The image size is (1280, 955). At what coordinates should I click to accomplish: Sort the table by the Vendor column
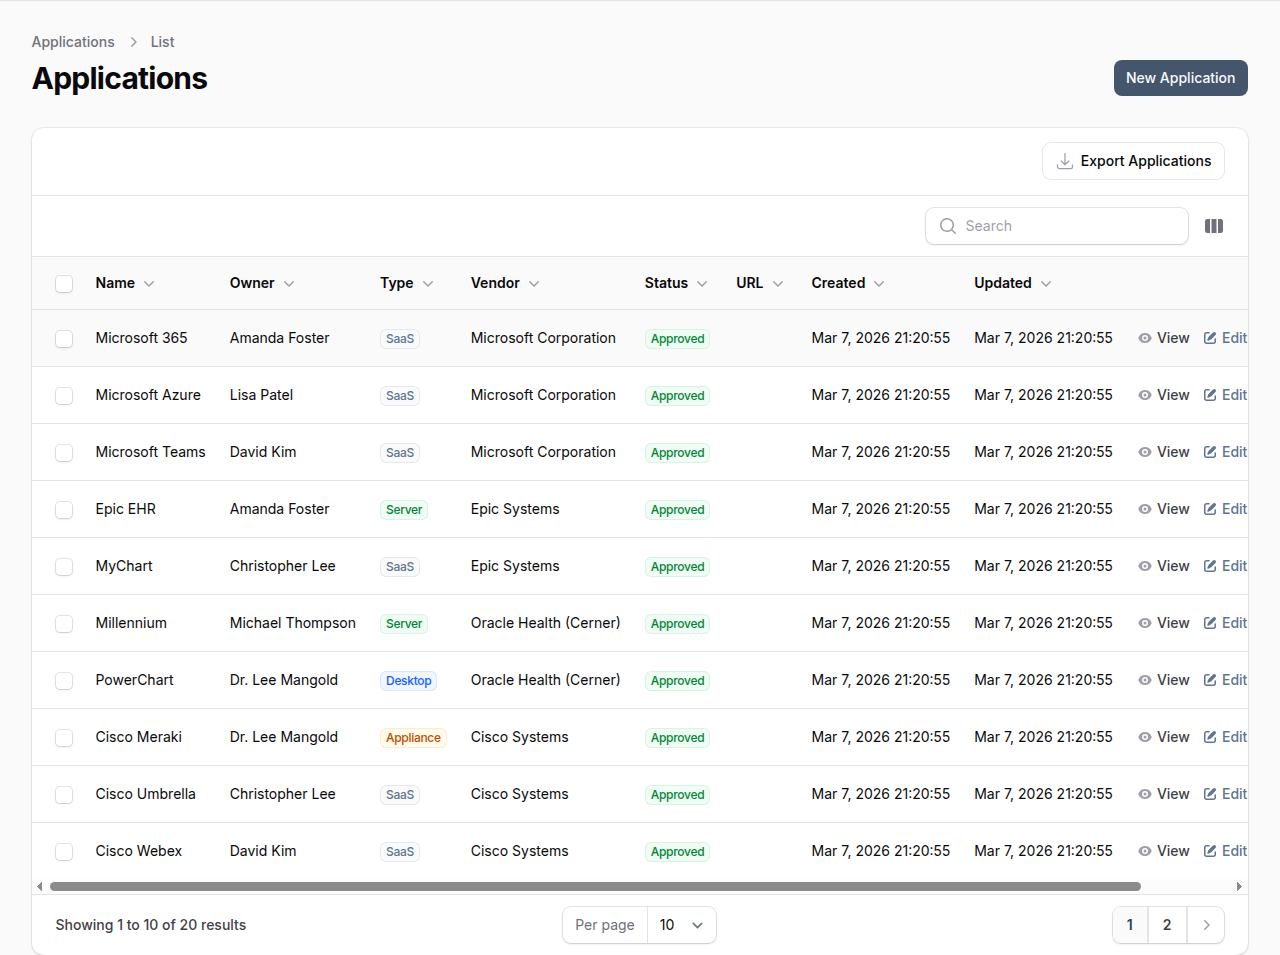505,283
